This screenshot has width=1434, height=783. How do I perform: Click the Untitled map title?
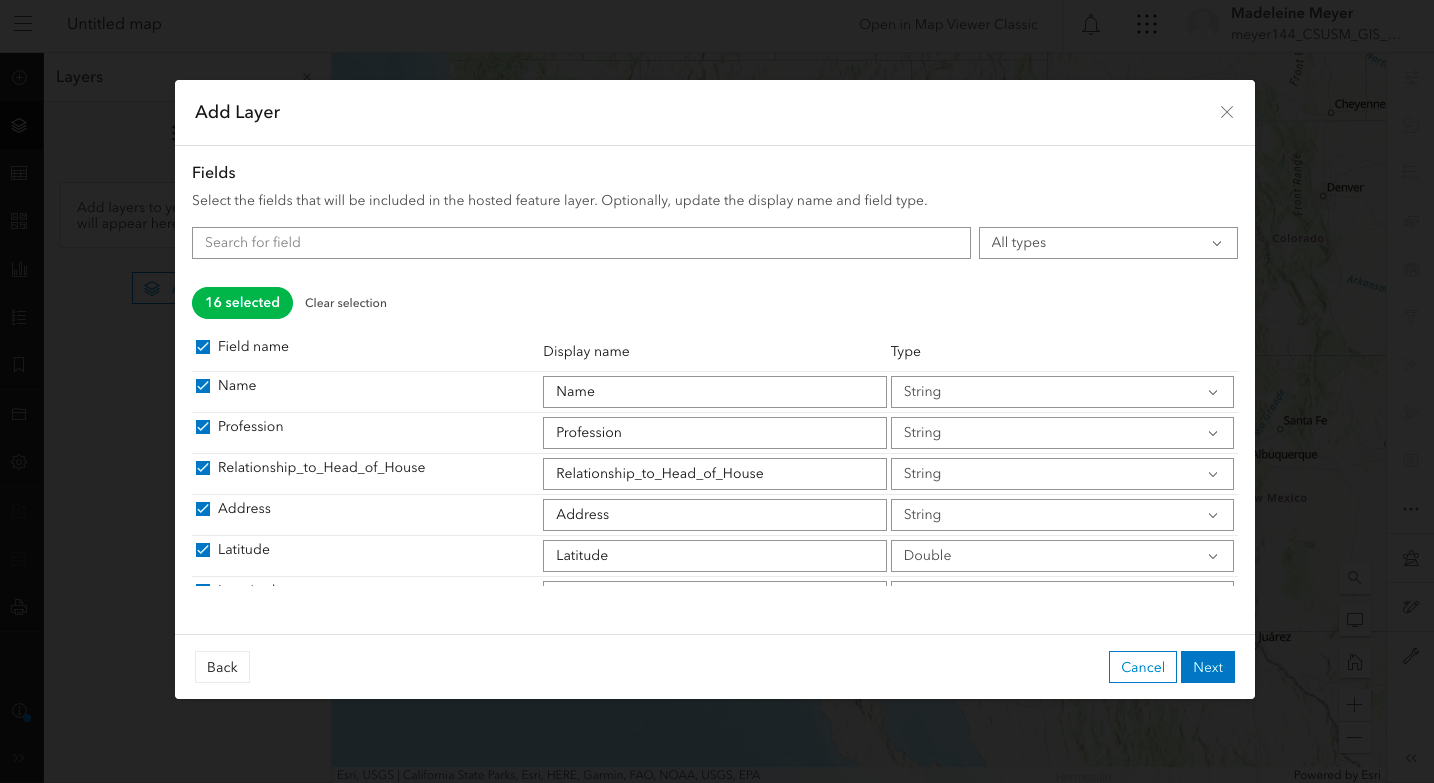(114, 24)
